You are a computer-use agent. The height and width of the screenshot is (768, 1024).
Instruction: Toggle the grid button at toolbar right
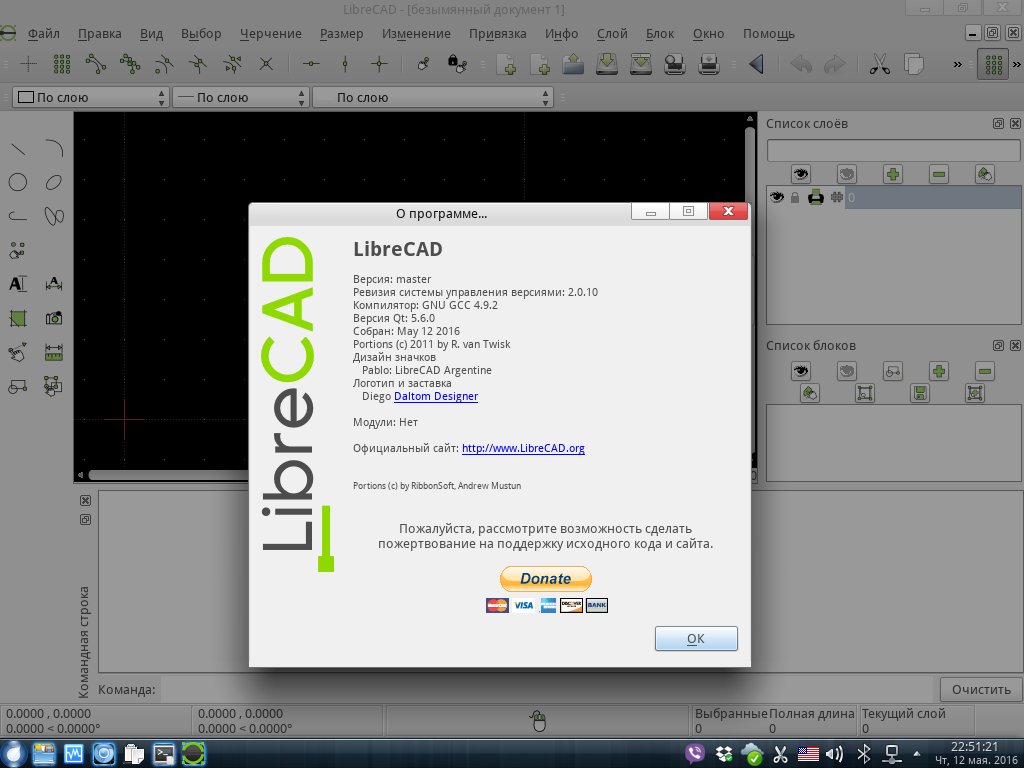[993, 64]
